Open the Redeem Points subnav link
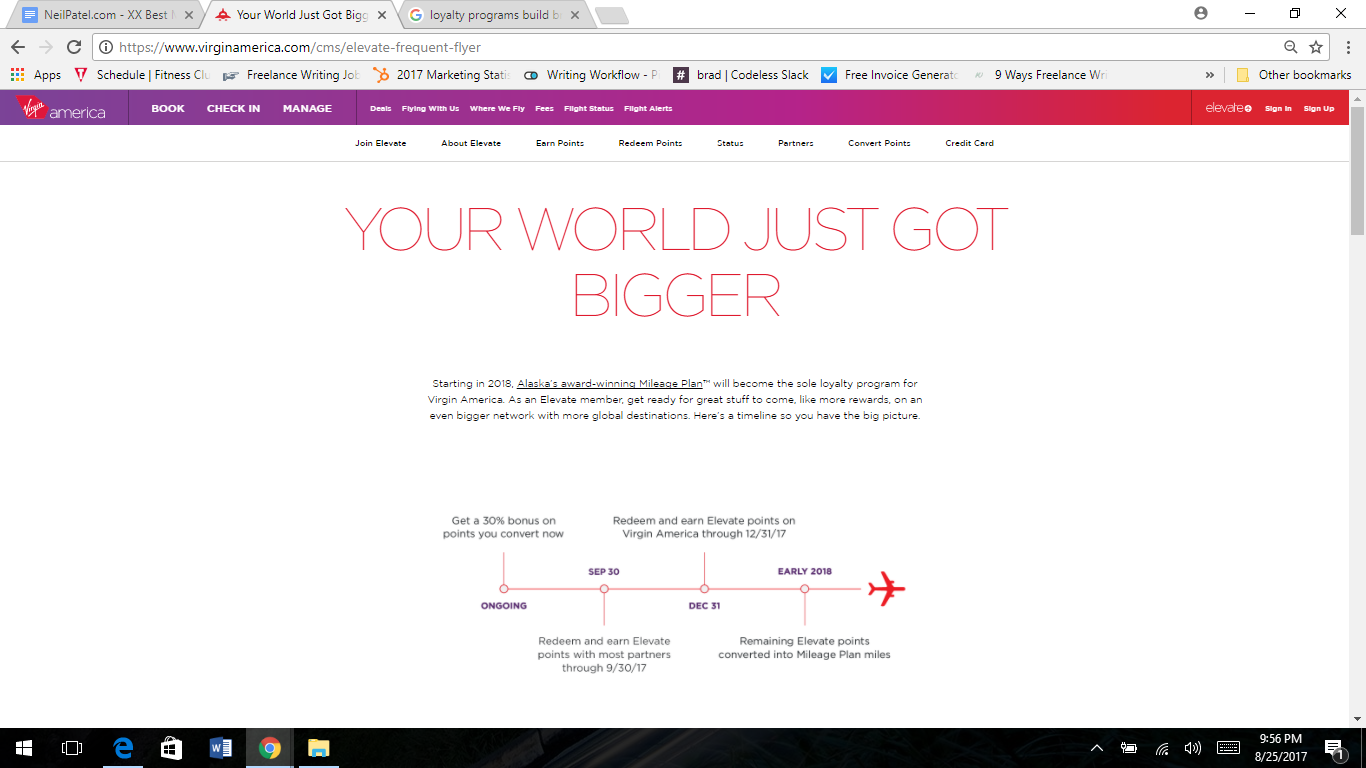The height and width of the screenshot is (768, 1366). click(650, 143)
